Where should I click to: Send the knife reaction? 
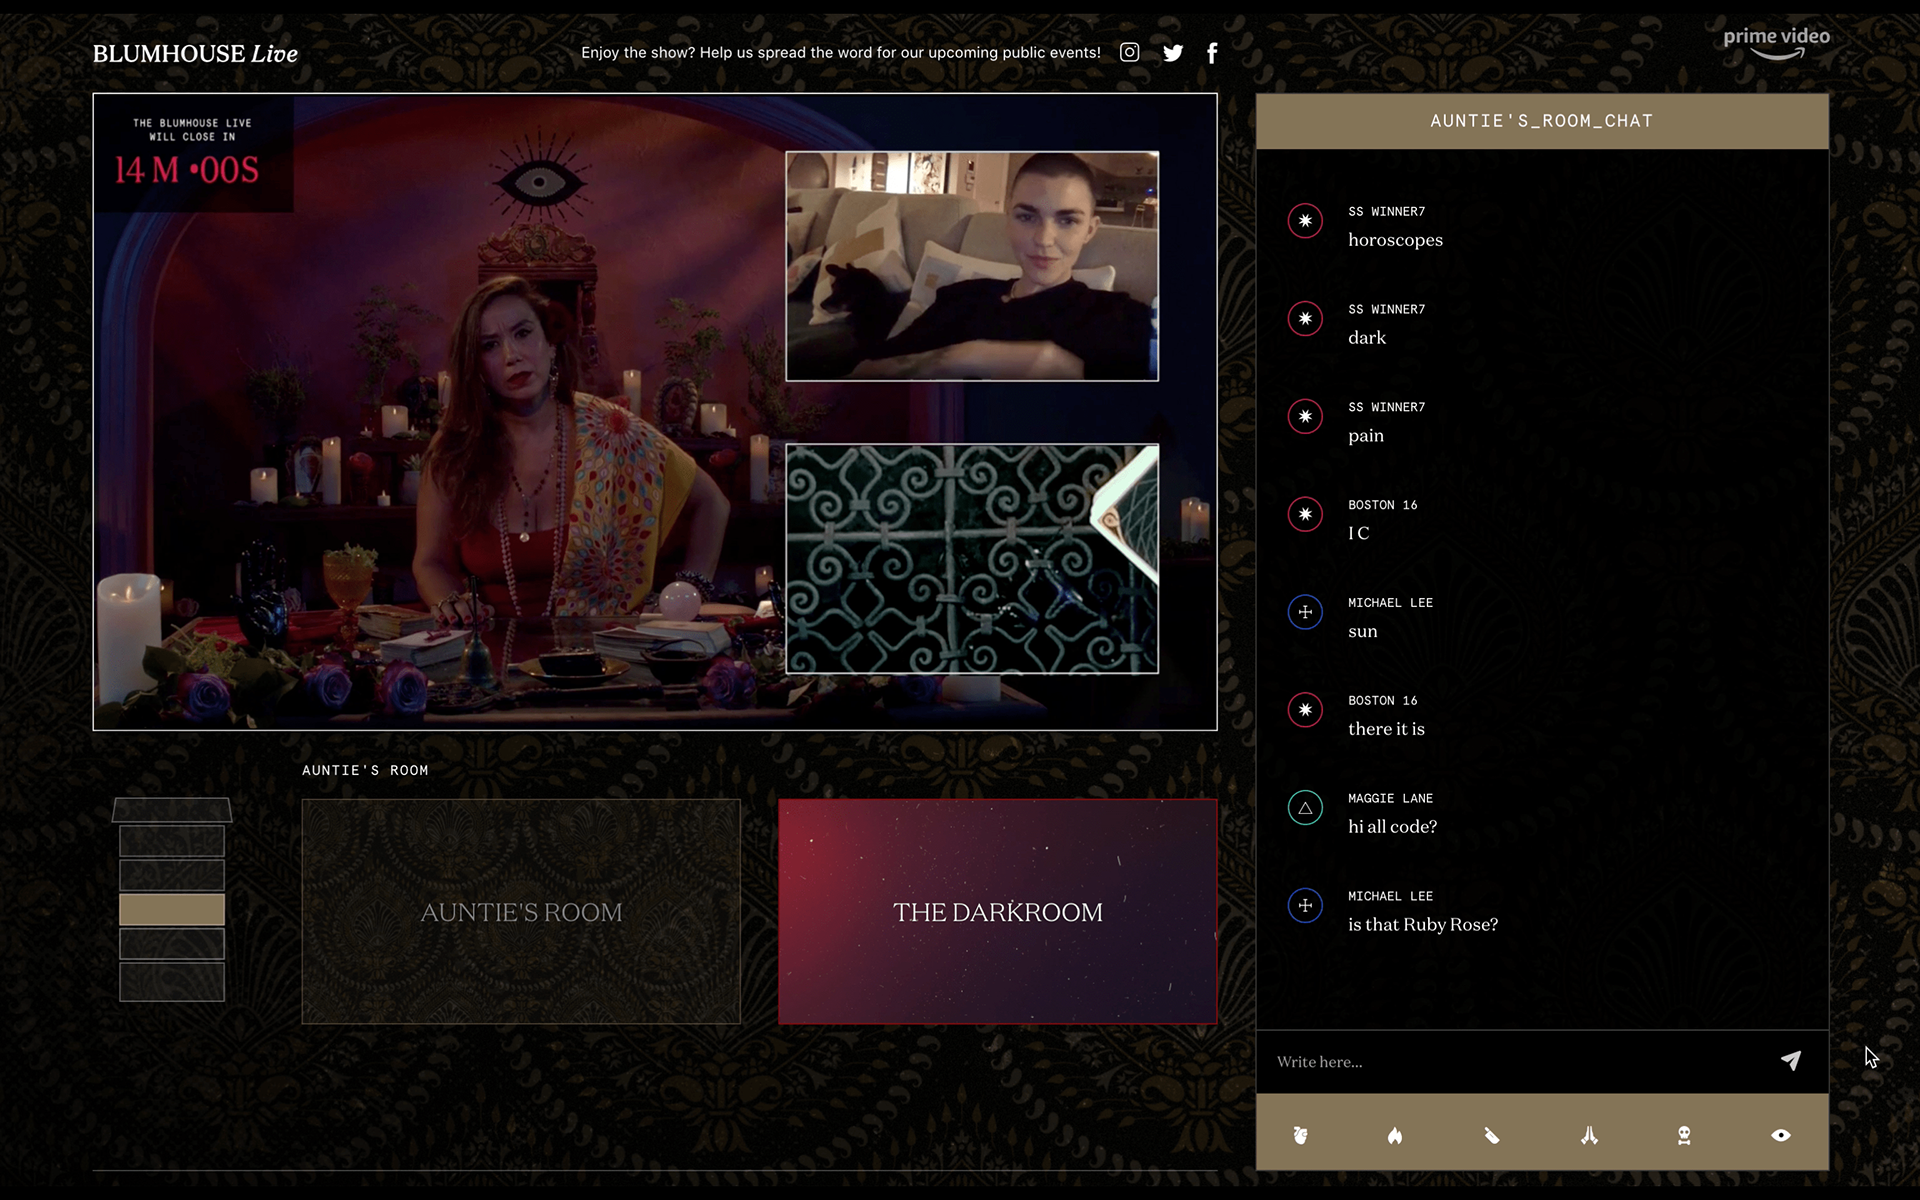[1491, 1135]
